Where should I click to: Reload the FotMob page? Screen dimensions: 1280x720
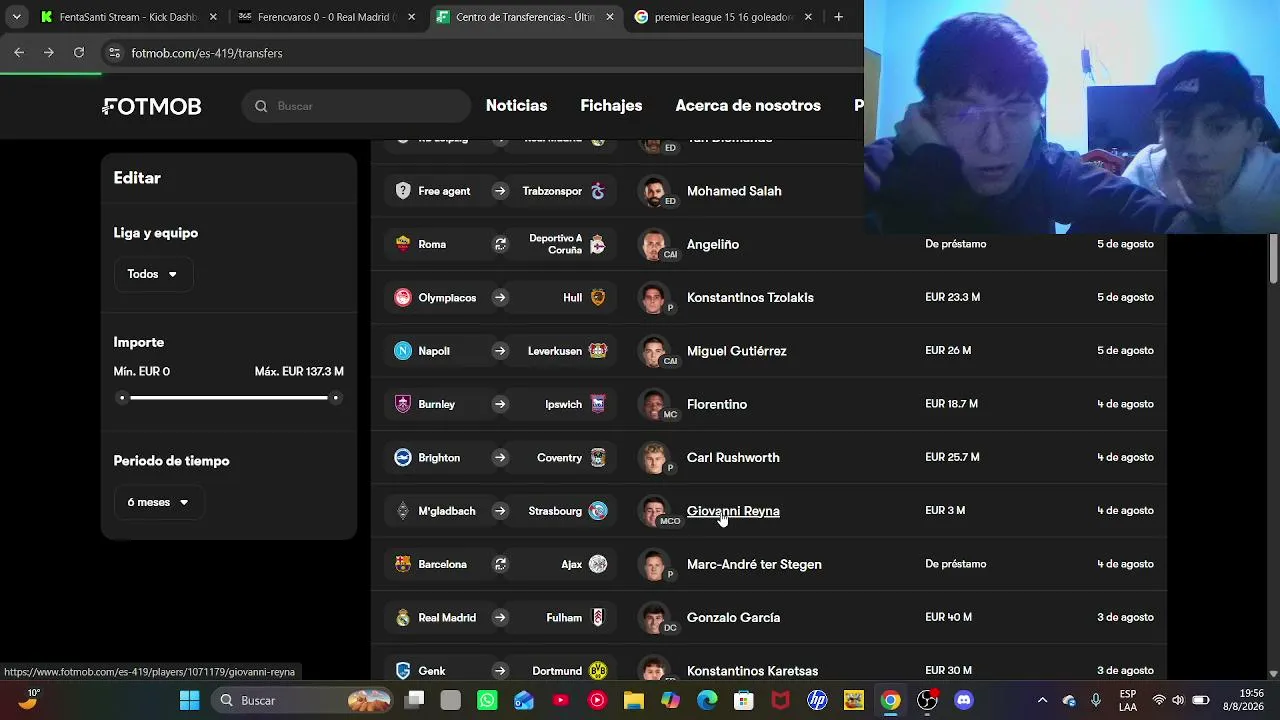[79, 53]
